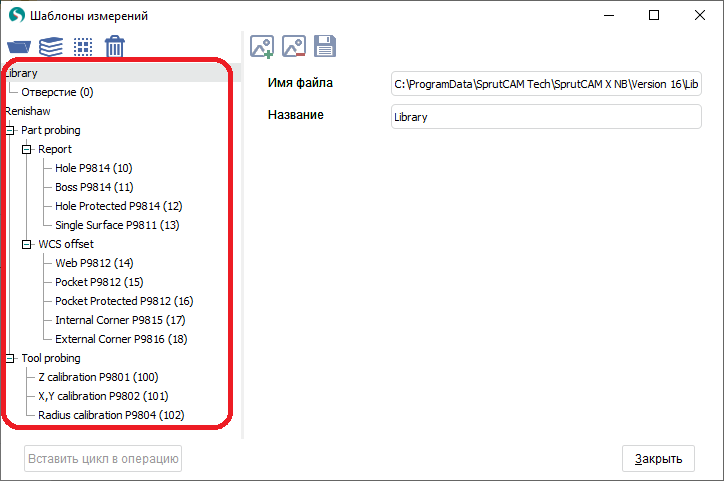Viewport: 724px width, 481px height.
Task: Choose Internal Corner P9815 (17) item
Action: (x=120, y=320)
